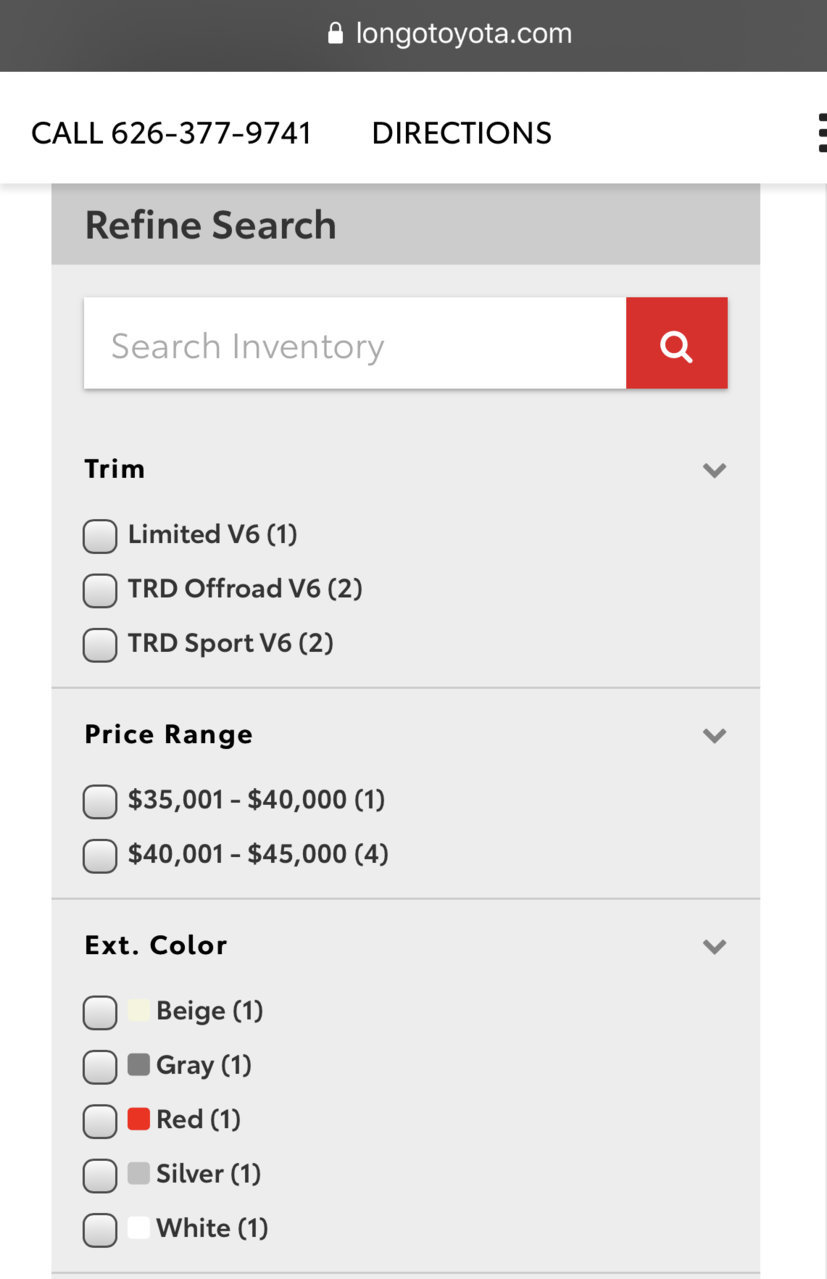Enable the TRD Offroad V6 filter
The image size is (827, 1279).
pyautogui.click(x=100, y=590)
